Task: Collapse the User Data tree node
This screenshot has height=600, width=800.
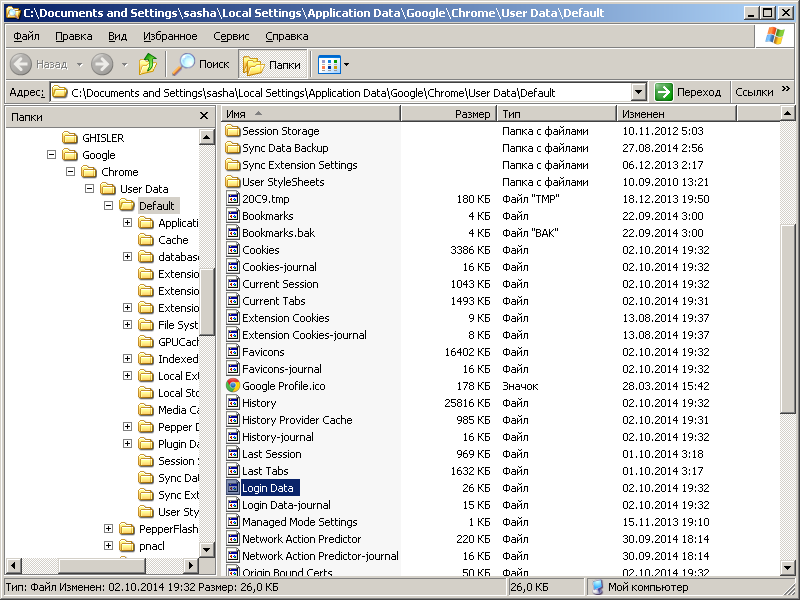Action: [89, 189]
